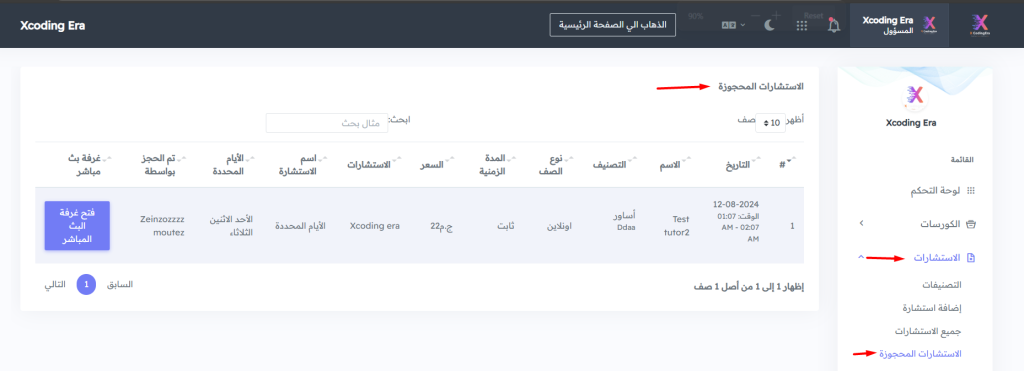
Task: Open the Xcoding Era المسؤول profile menu
Action: click(899, 24)
